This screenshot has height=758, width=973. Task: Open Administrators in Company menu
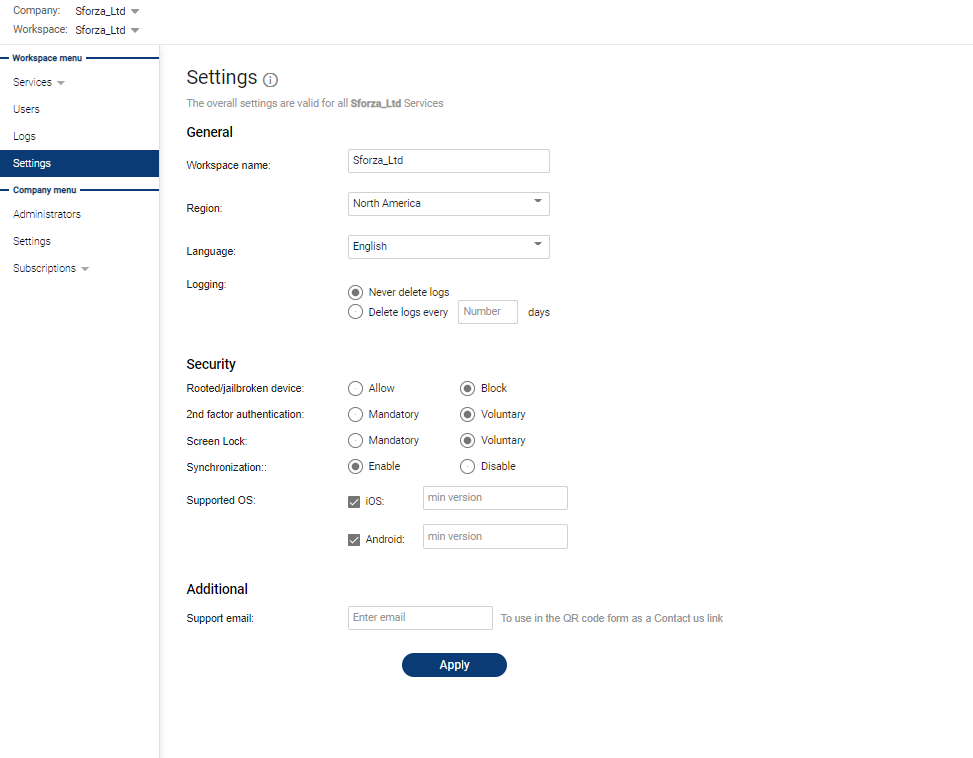coord(47,214)
